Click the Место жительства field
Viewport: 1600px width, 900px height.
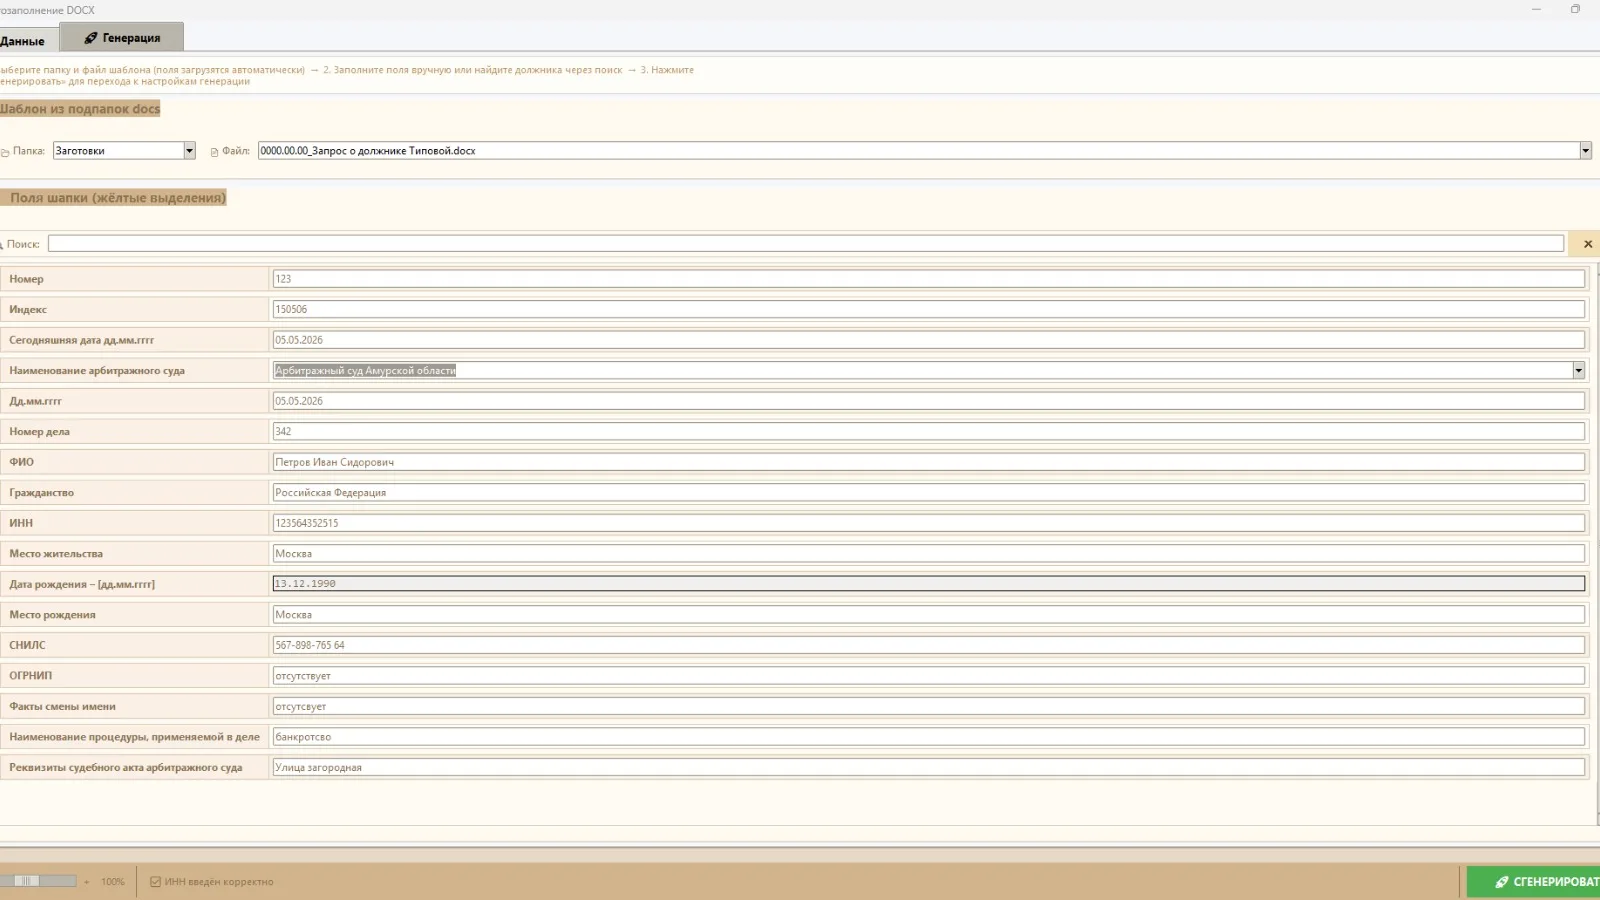929,554
